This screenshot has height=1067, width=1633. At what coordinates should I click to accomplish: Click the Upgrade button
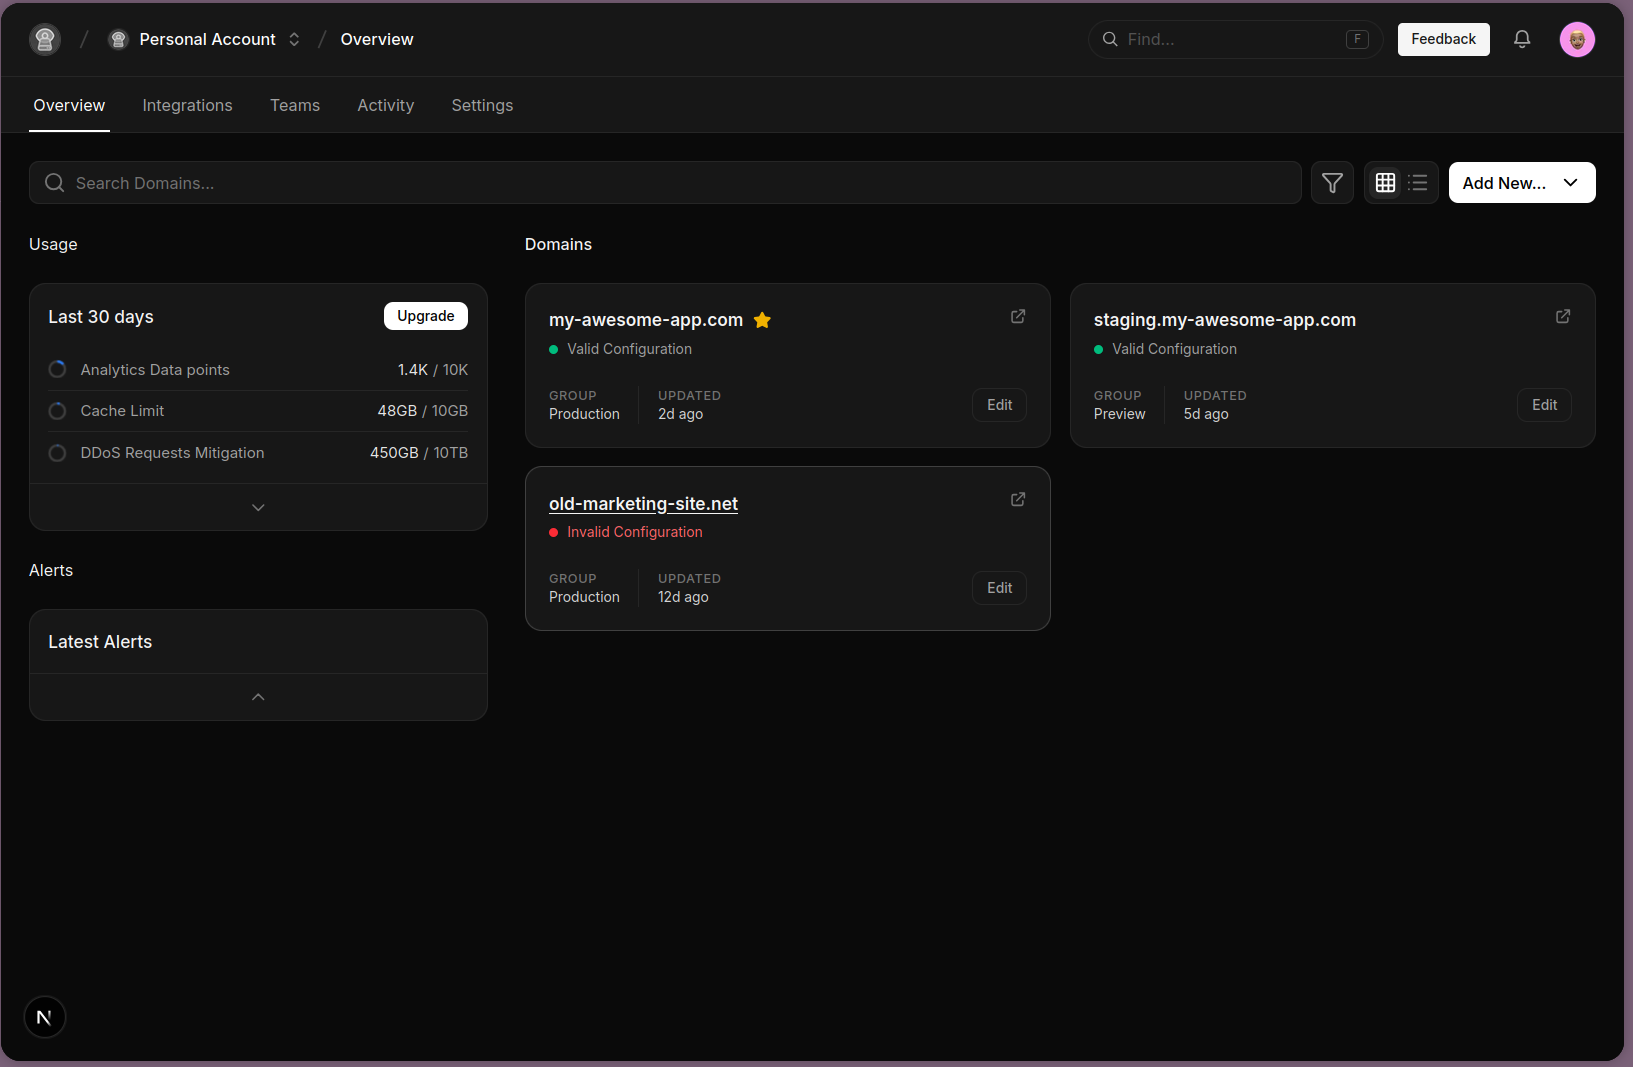click(x=425, y=316)
